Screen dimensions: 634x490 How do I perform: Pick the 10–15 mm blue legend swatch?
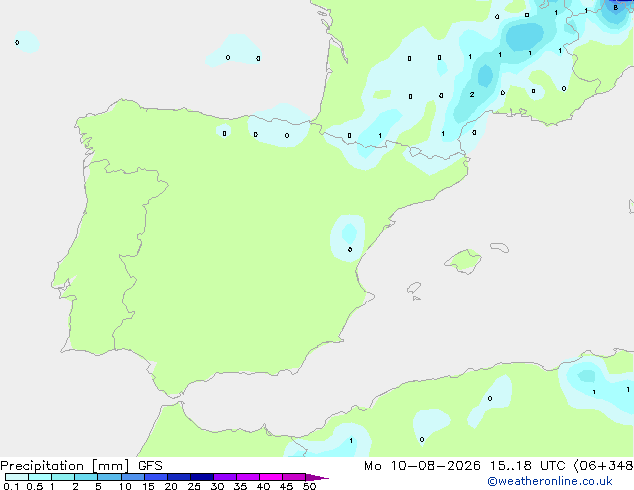pyautogui.click(x=132, y=477)
